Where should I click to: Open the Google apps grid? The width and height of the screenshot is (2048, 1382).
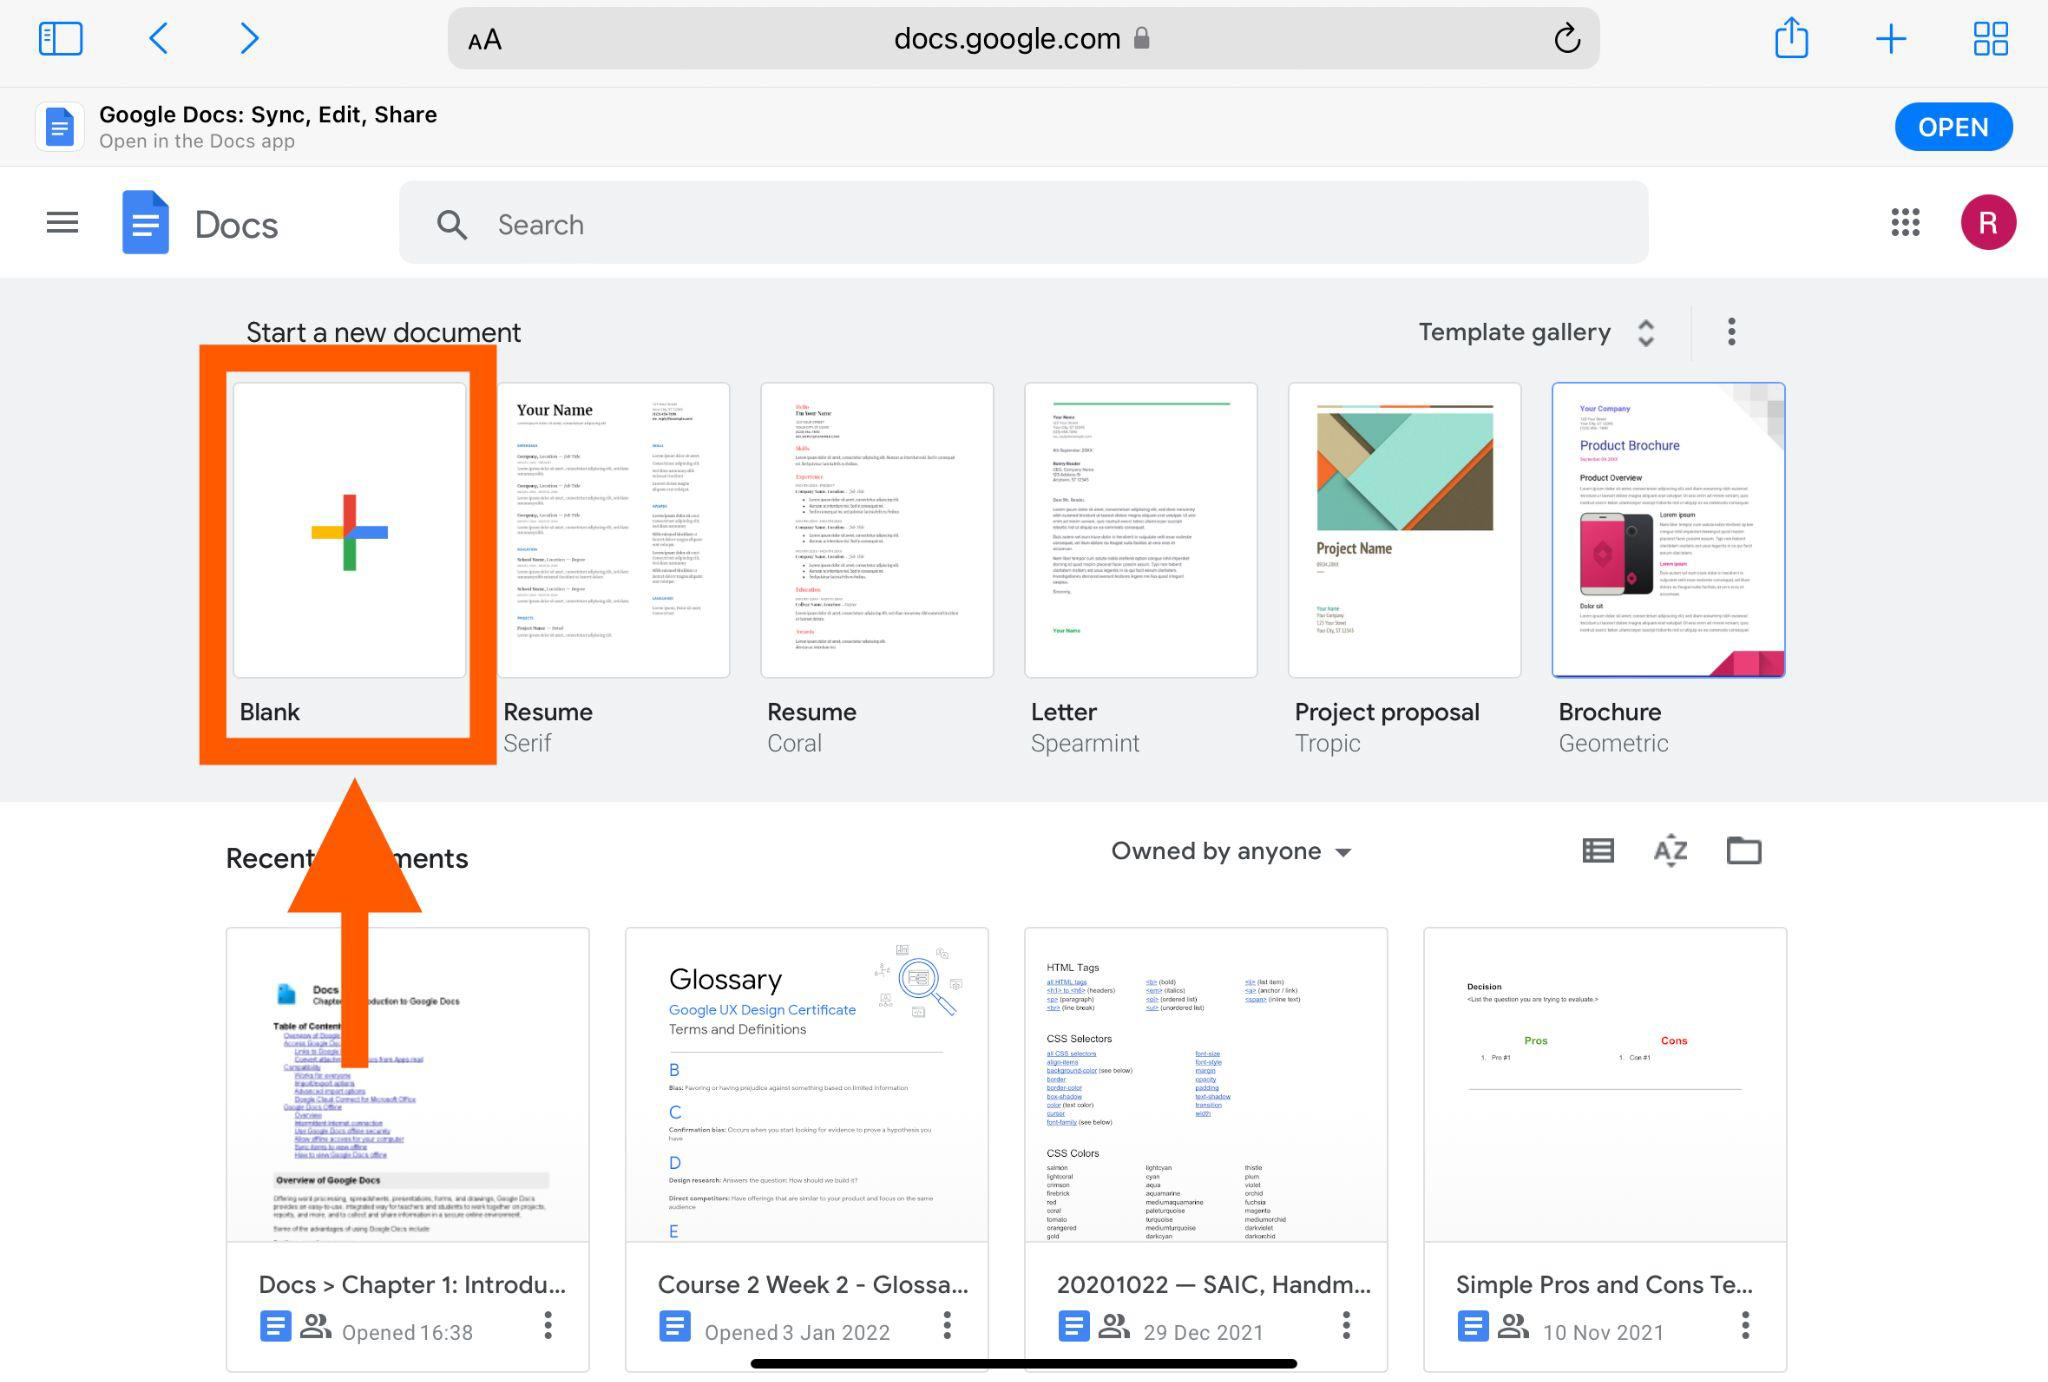click(1905, 222)
